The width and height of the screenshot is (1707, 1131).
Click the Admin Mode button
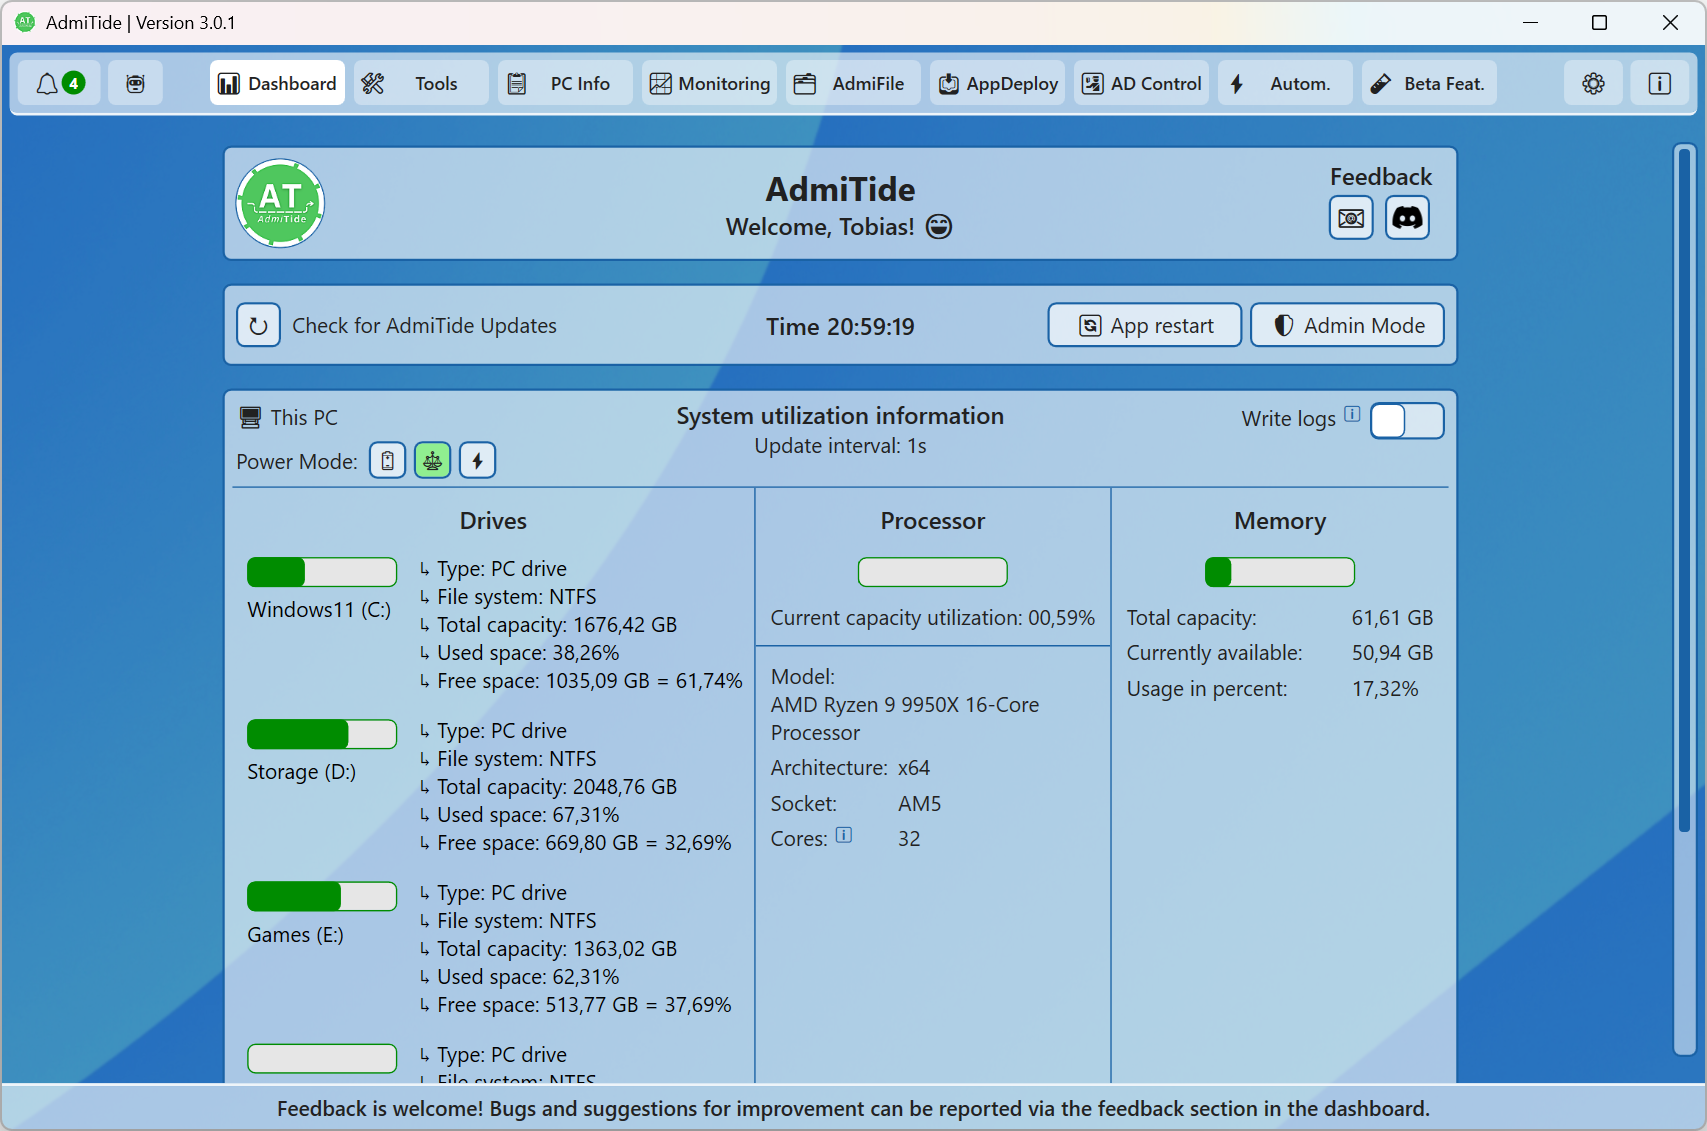click(1347, 326)
